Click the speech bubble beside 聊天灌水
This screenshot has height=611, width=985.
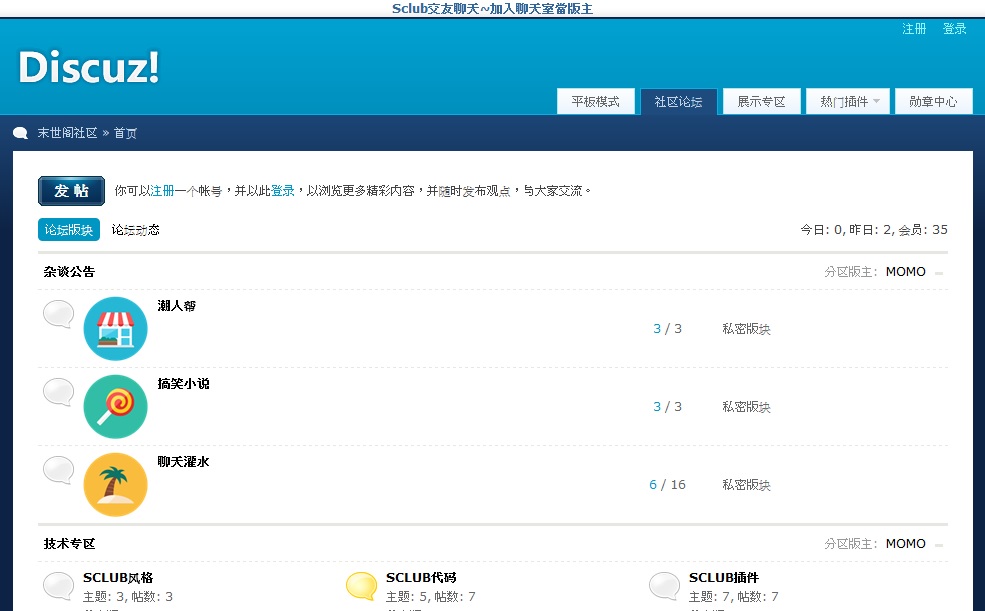point(58,470)
